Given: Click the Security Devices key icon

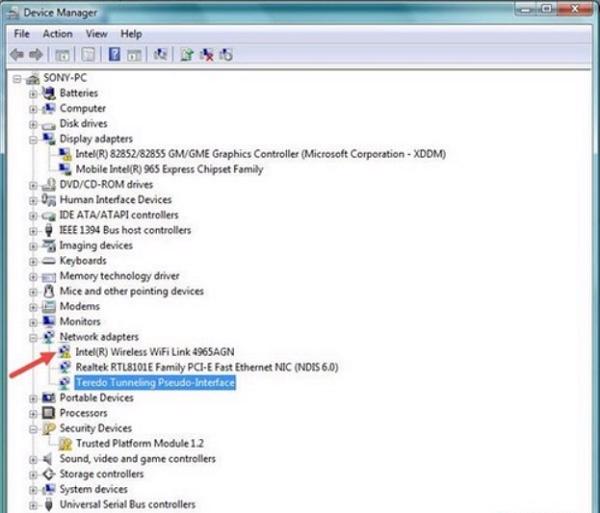Looking at the screenshot, I should 49,428.
